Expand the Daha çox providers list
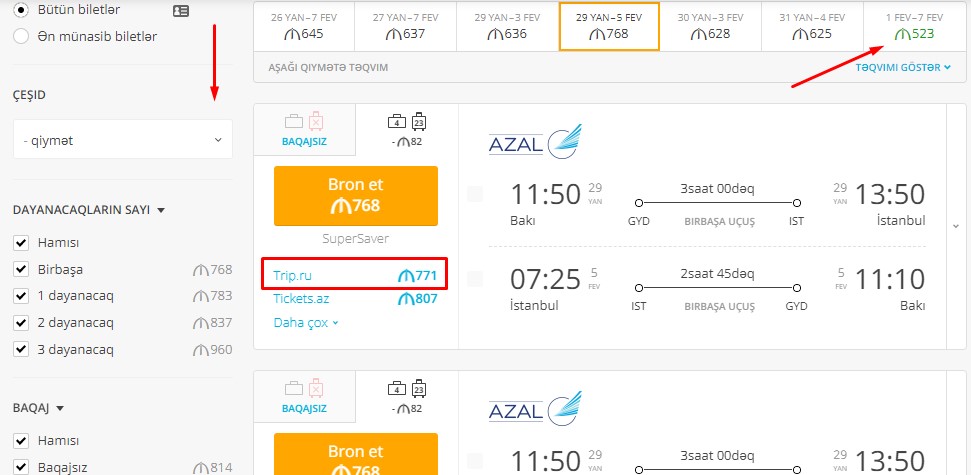This screenshot has width=971, height=475. tap(306, 323)
